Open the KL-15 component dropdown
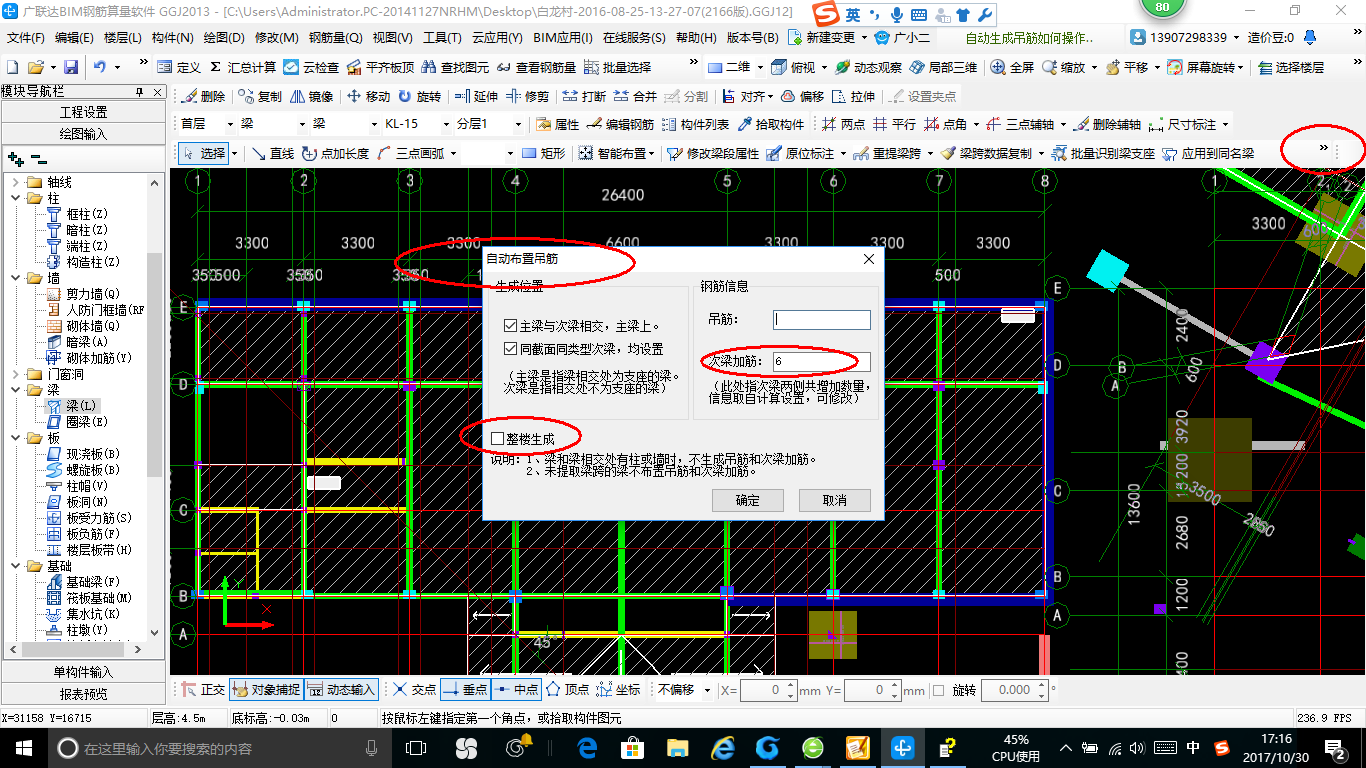The height and width of the screenshot is (768, 1366). (x=445, y=124)
